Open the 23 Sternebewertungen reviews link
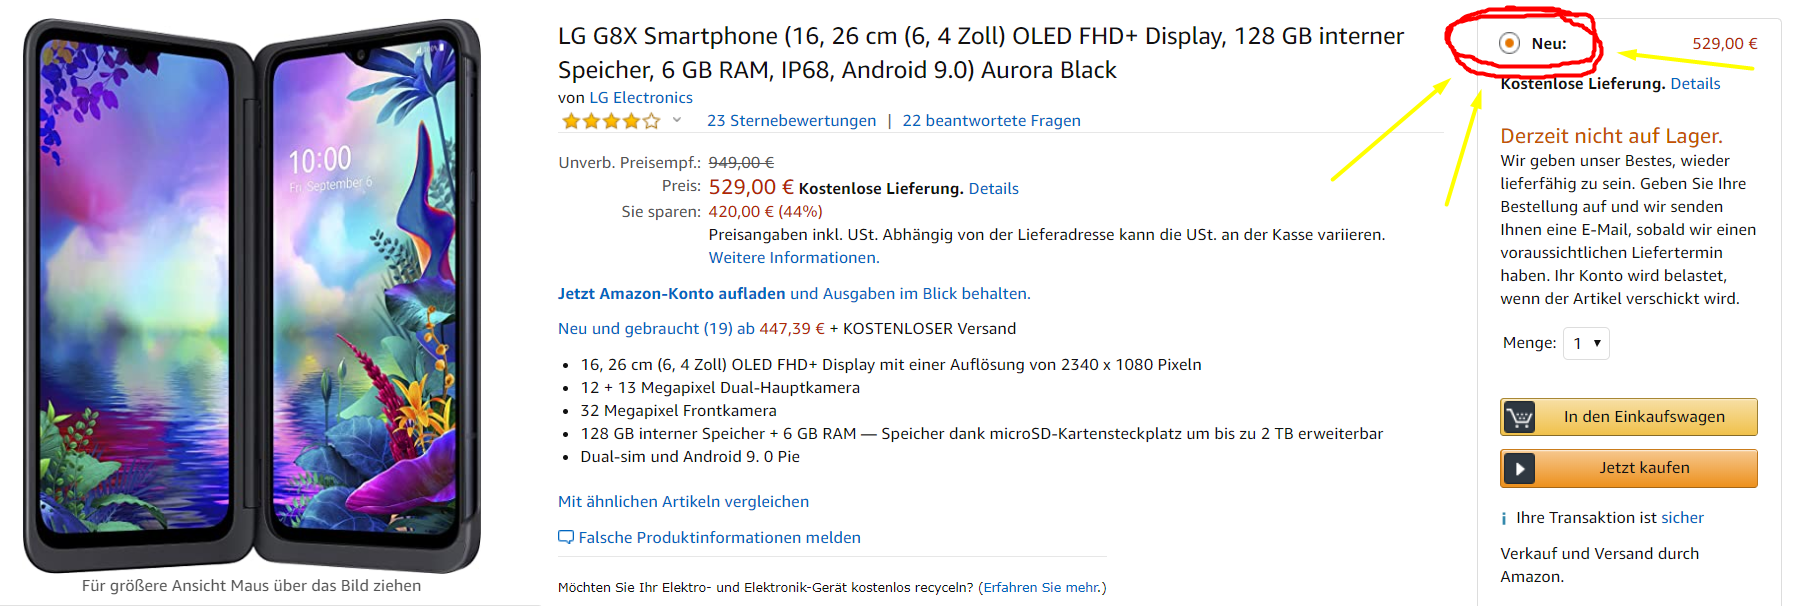The image size is (1796, 606). [791, 121]
